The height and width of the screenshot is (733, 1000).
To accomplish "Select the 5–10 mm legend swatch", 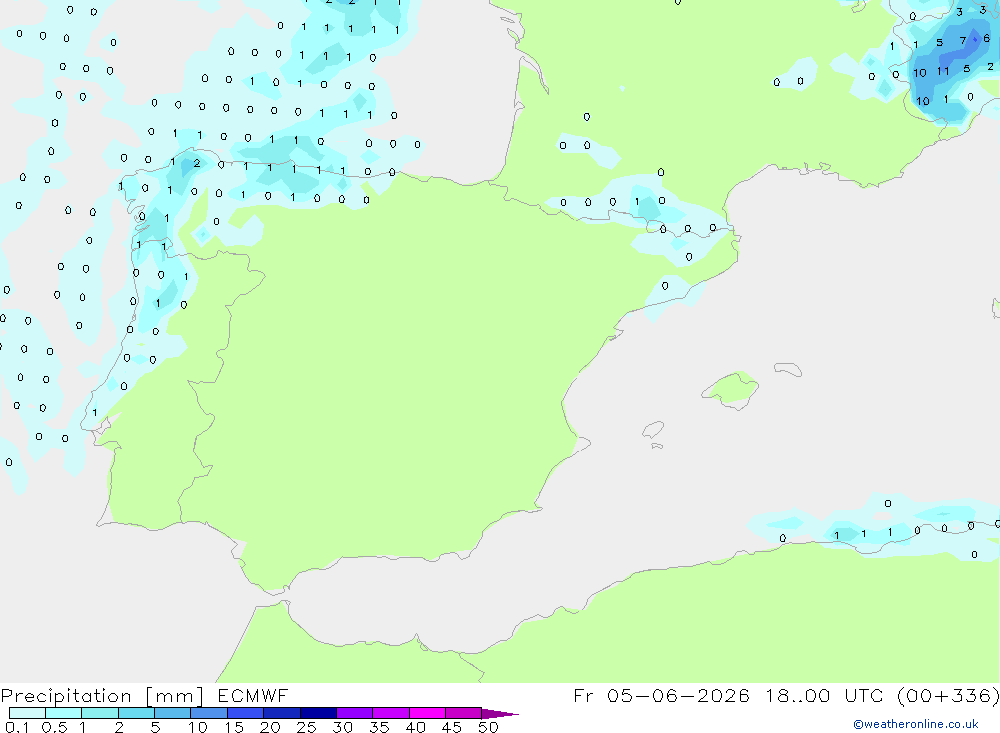I will click(x=173, y=713).
